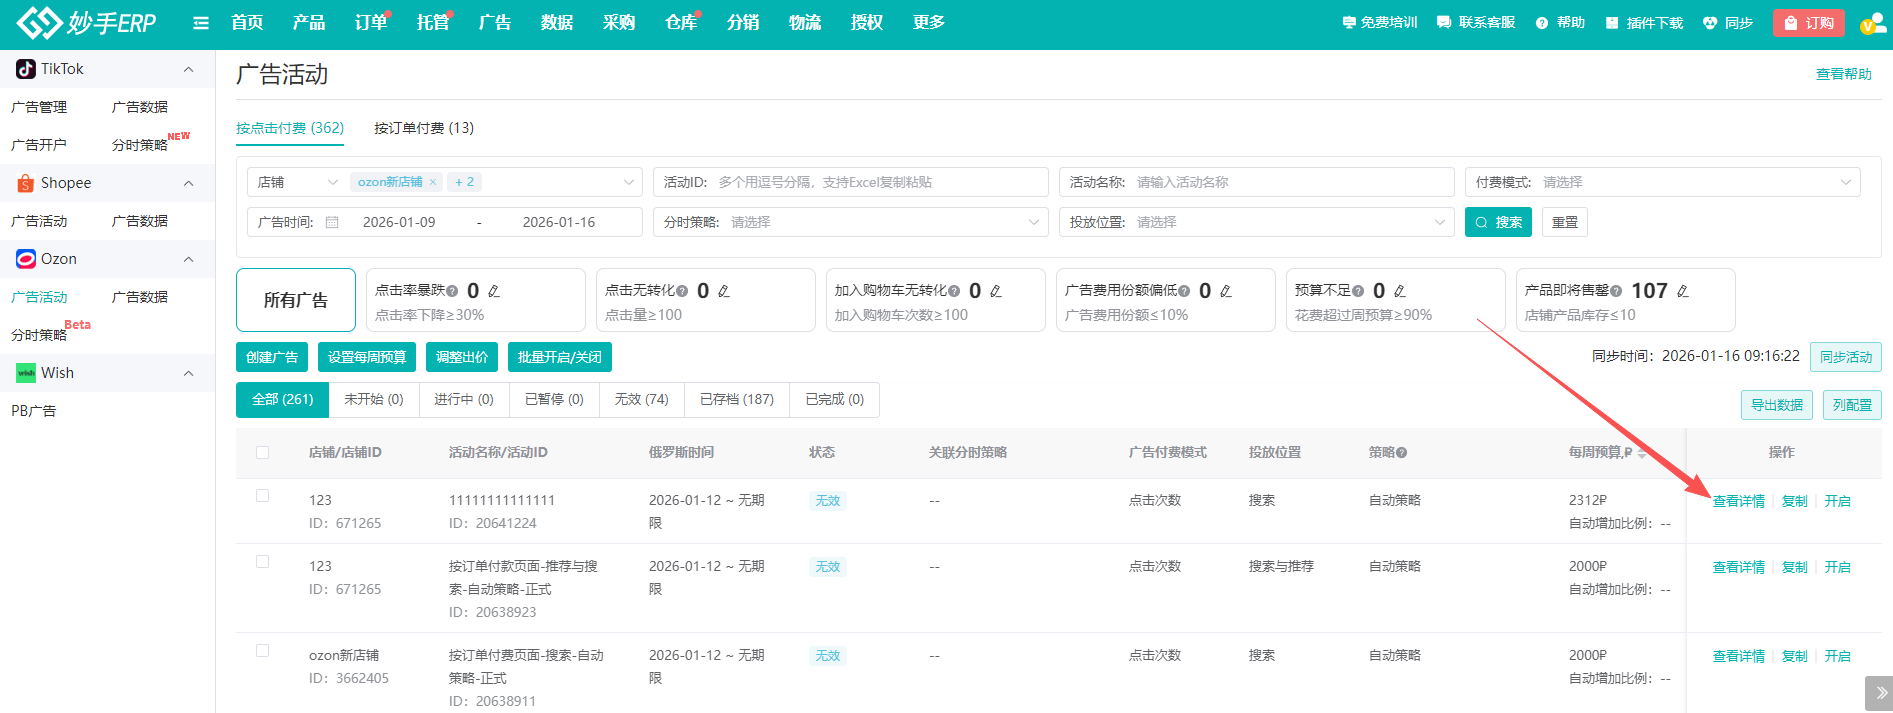Viewport: 1893px width, 713px height.
Task: Click the red 订购 button
Action: point(1809,23)
